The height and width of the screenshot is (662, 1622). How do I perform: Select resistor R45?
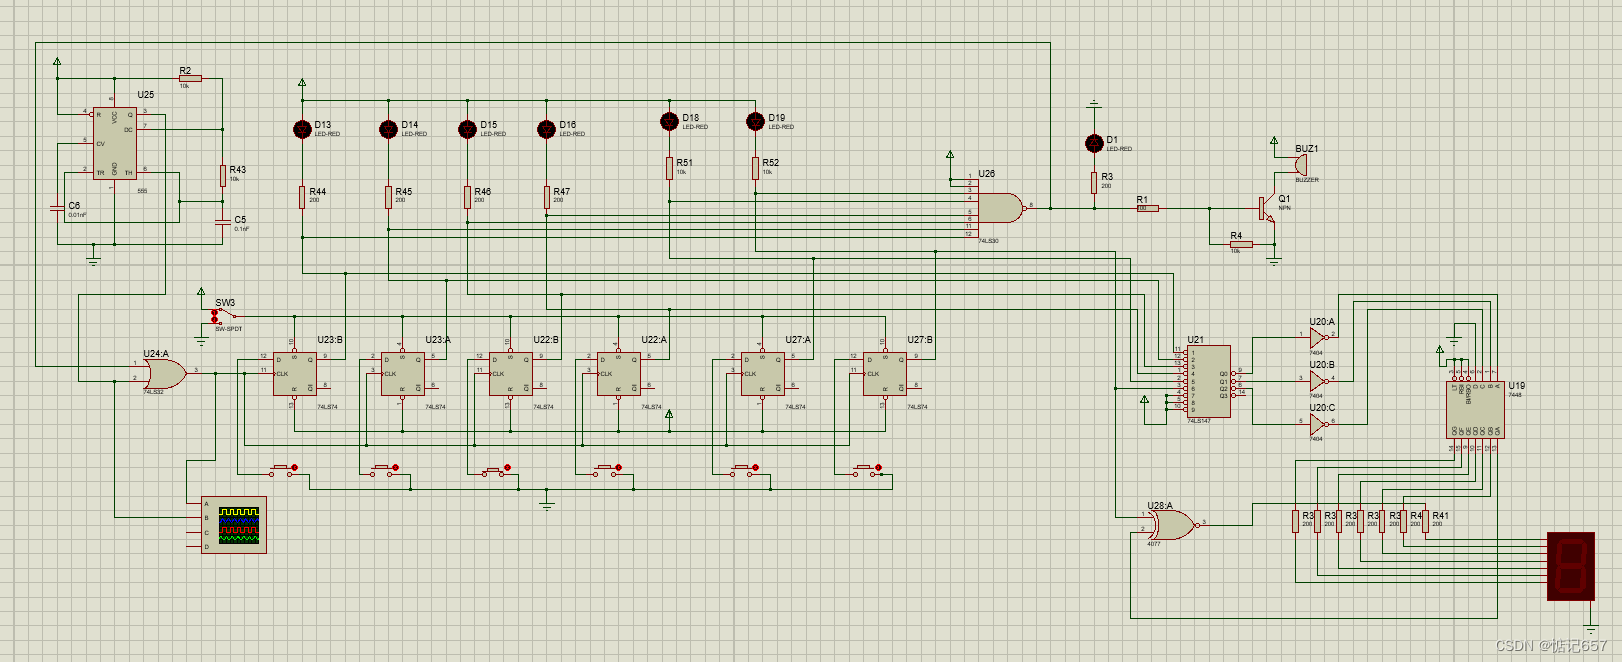point(389,196)
